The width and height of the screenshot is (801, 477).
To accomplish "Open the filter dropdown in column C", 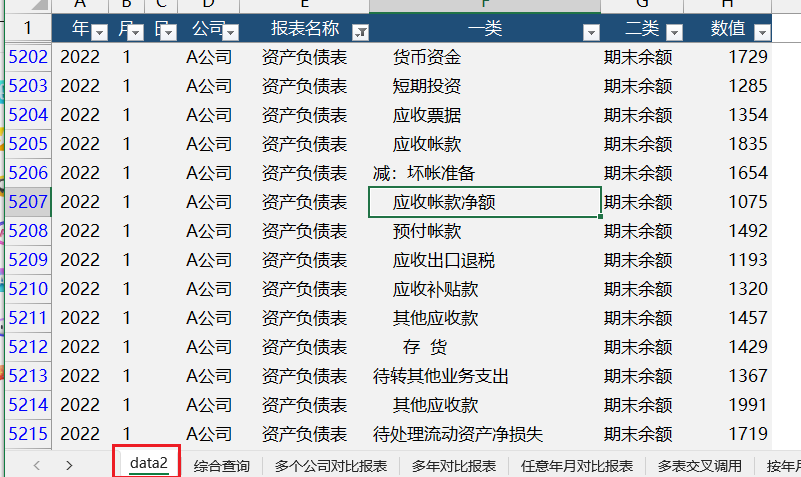I will (168, 33).
